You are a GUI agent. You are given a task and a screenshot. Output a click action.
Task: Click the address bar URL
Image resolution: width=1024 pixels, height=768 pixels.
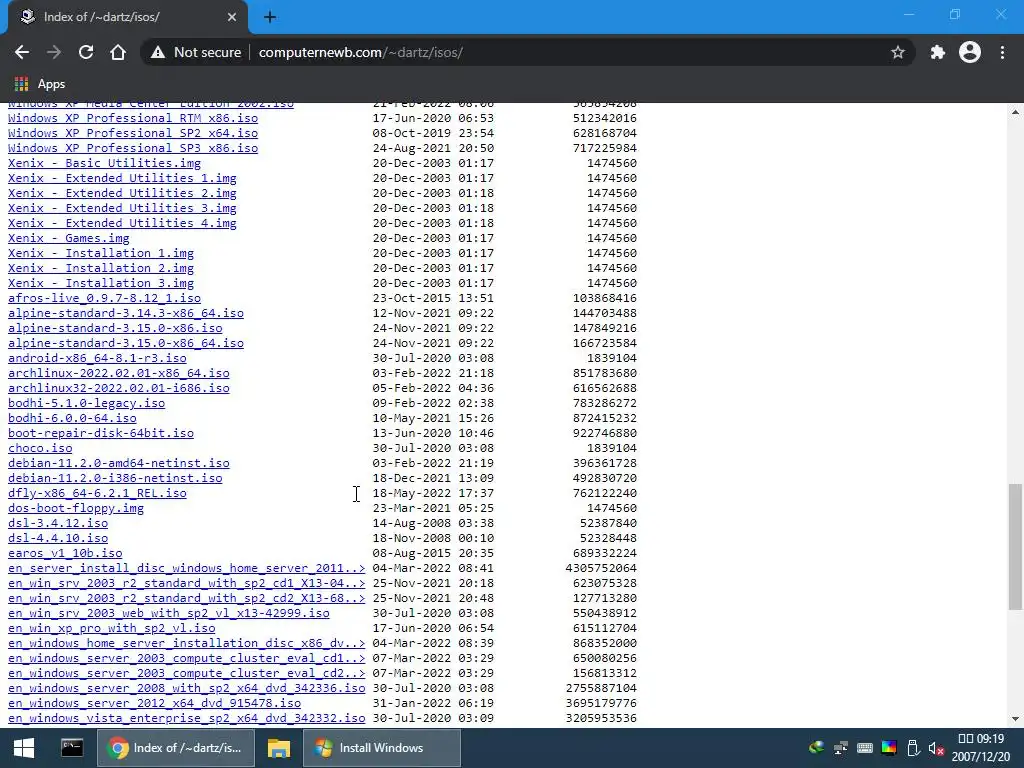pyautogui.click(x=360, y=52)
